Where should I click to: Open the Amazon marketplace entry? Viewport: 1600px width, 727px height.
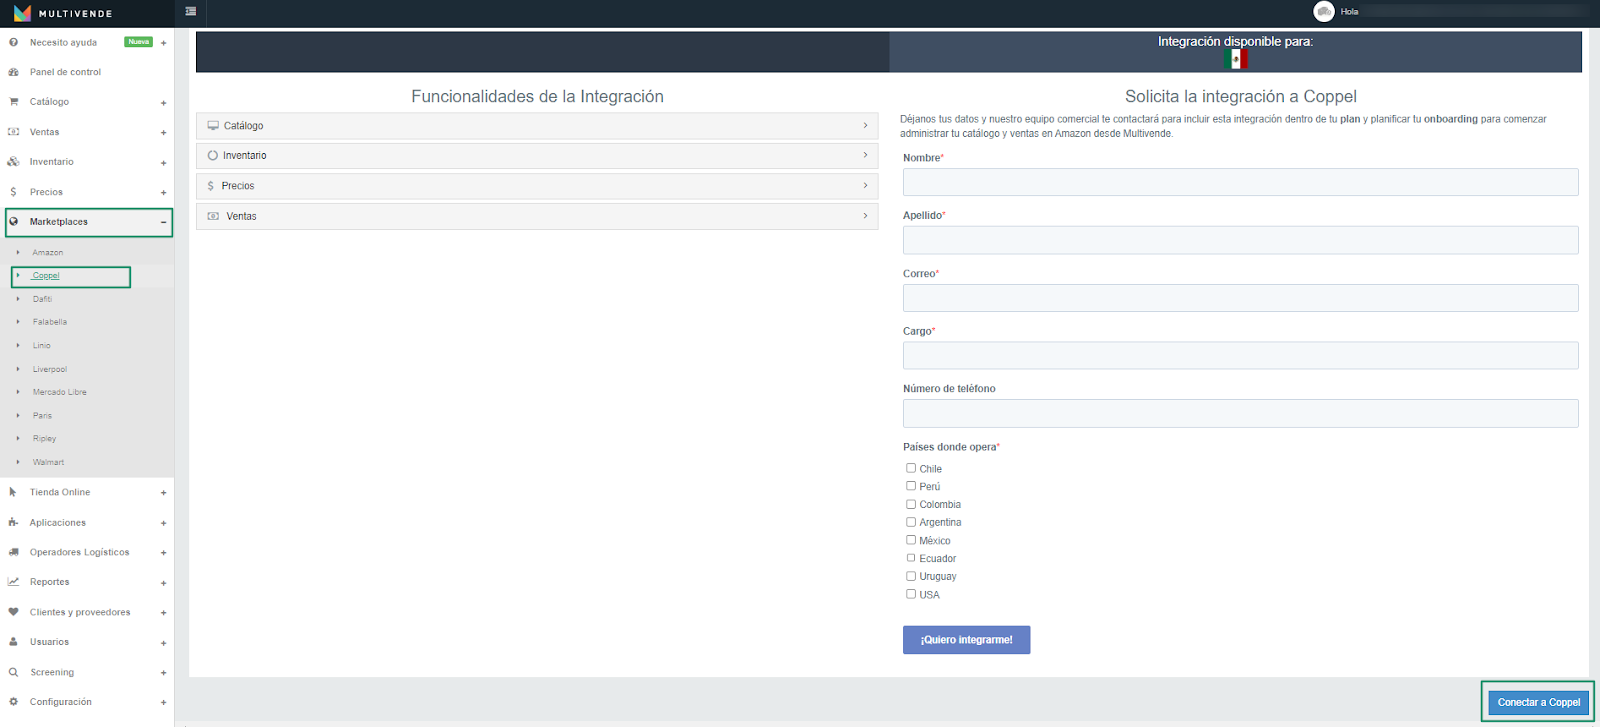(47, 253)
